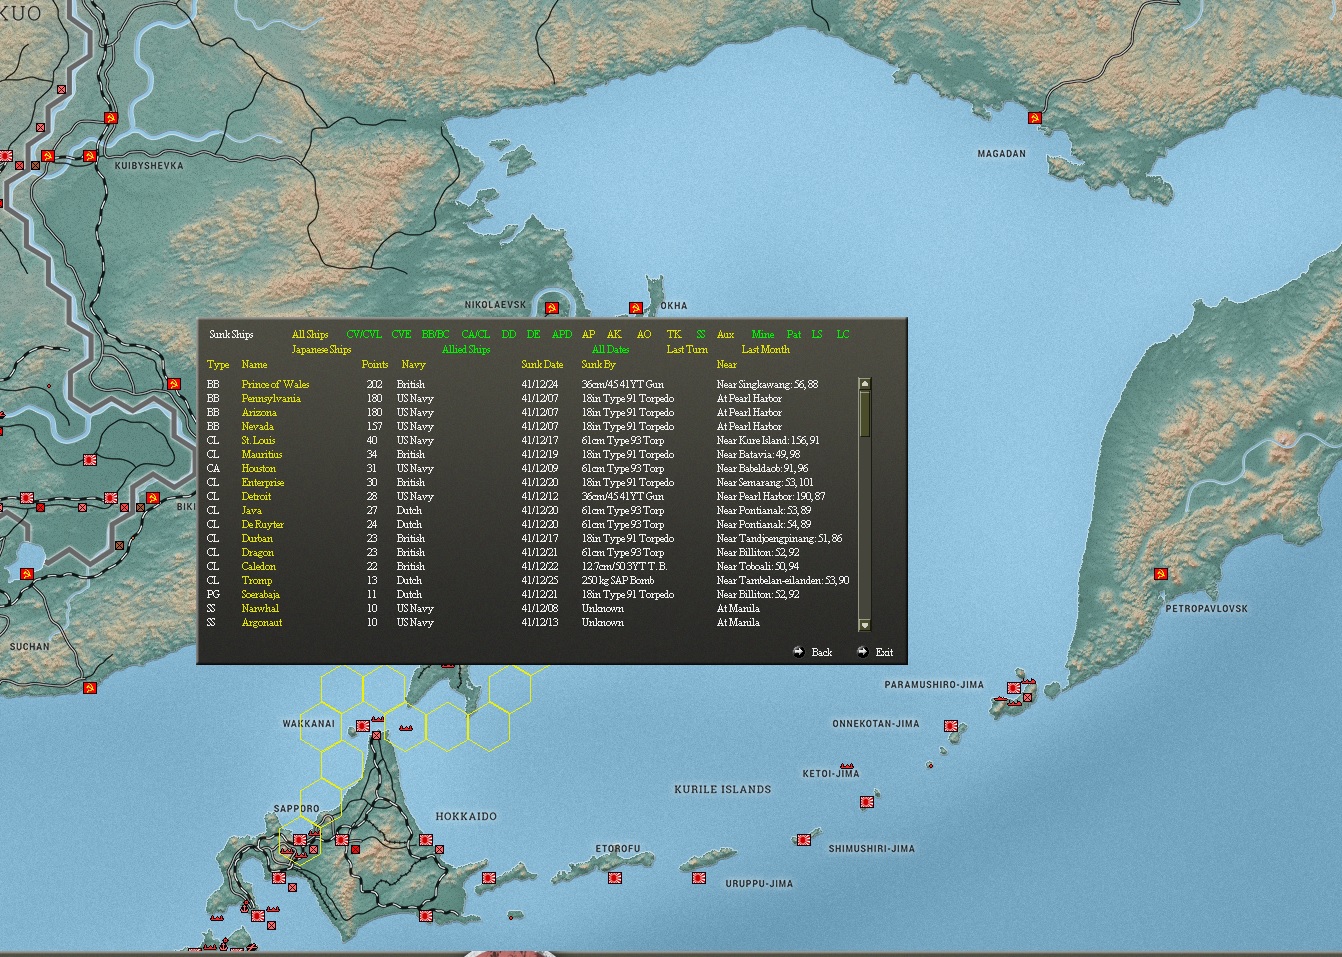Click the 'Near Tambelan-eilanden: 53,90' location
The image size is (1342, 957).
click(783, 580)
